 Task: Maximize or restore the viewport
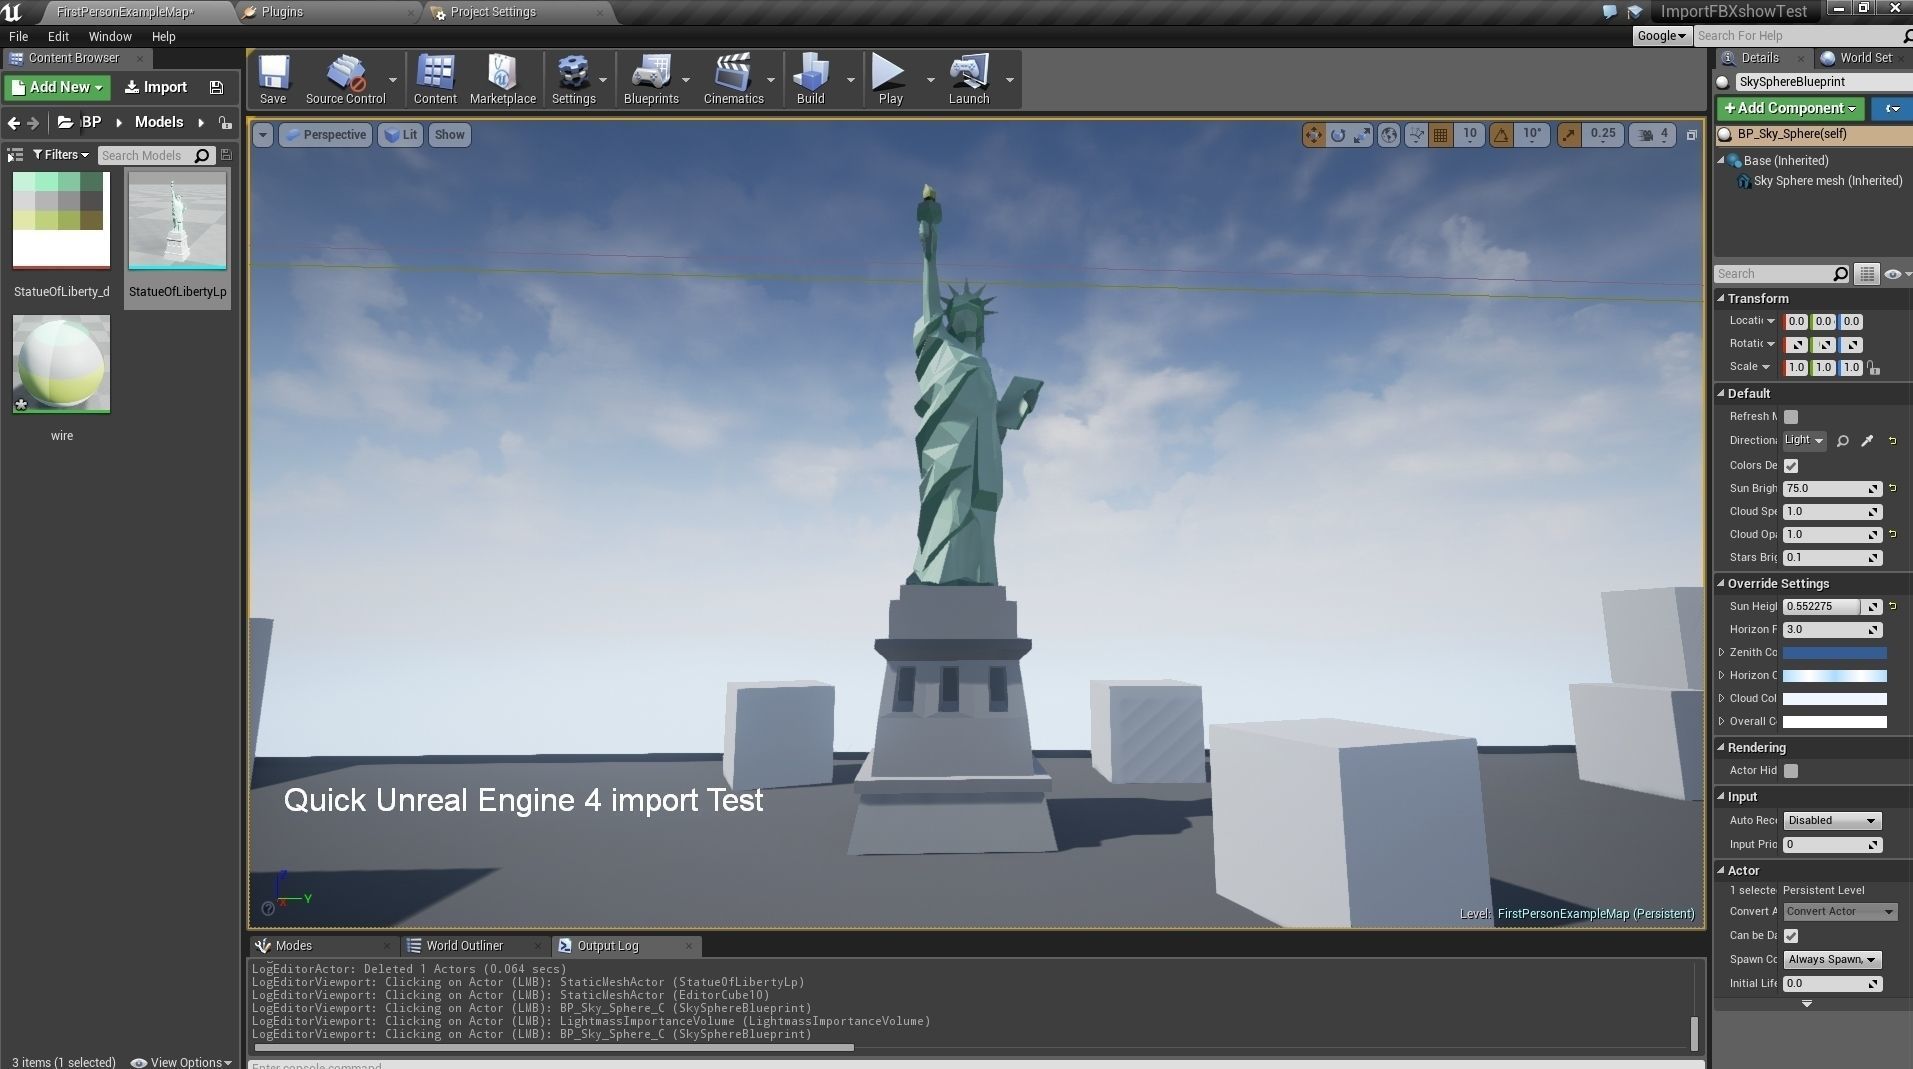coord(1692,135)
